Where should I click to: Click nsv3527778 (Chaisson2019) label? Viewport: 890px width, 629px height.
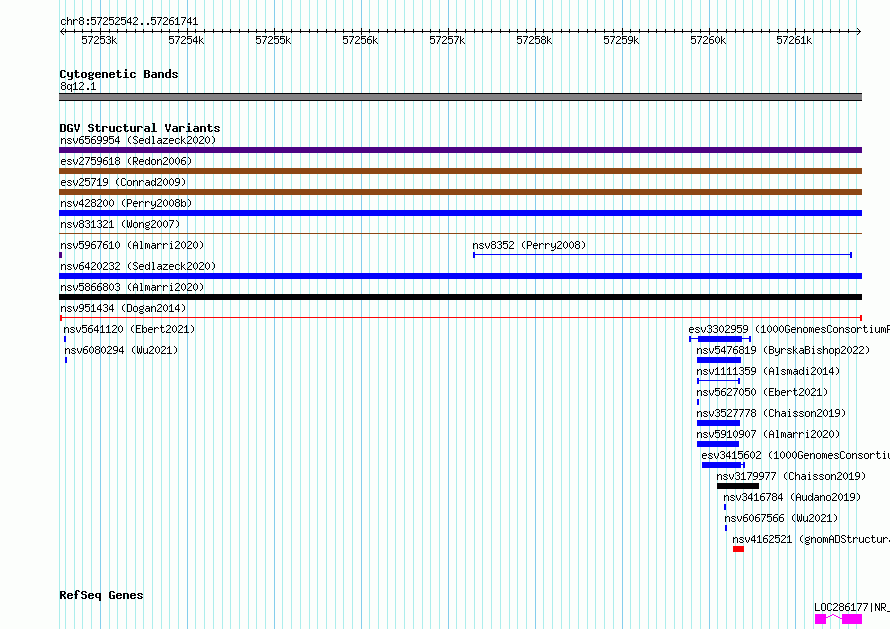click(771, 413)
